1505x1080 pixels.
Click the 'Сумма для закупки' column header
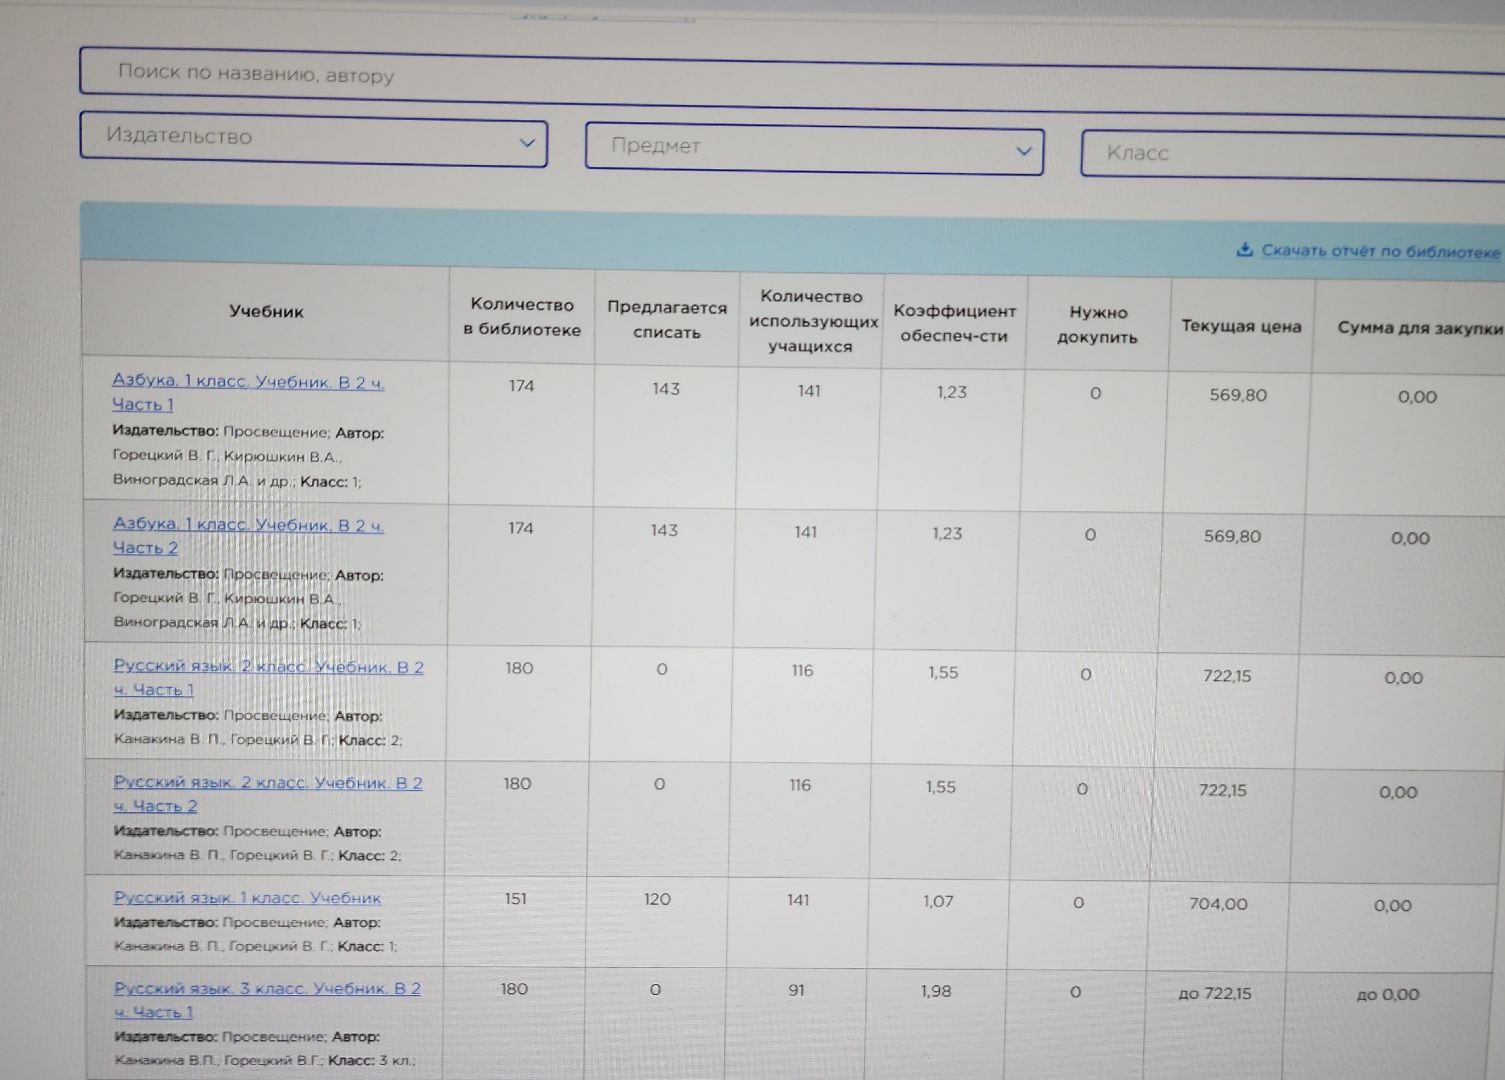pos(1418,328)
